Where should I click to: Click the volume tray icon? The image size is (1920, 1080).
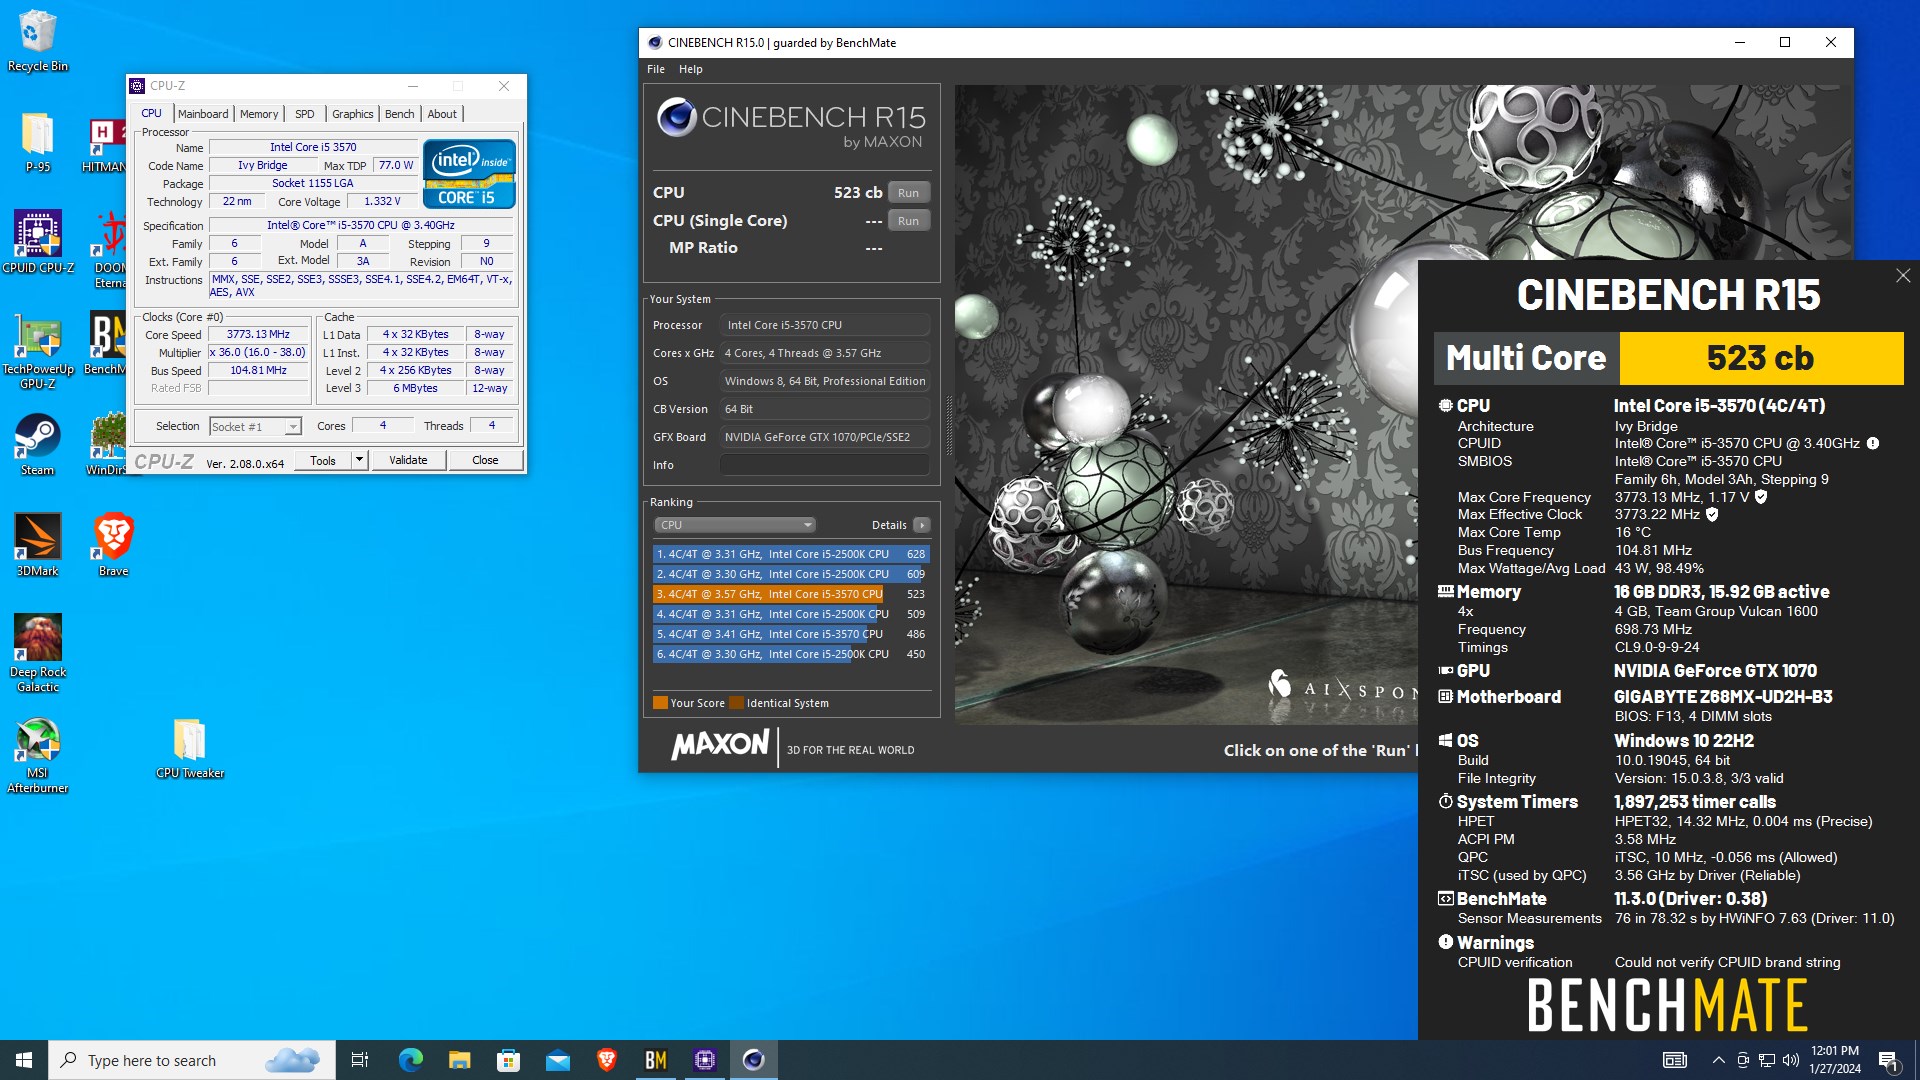[x=1790, y=1060]
